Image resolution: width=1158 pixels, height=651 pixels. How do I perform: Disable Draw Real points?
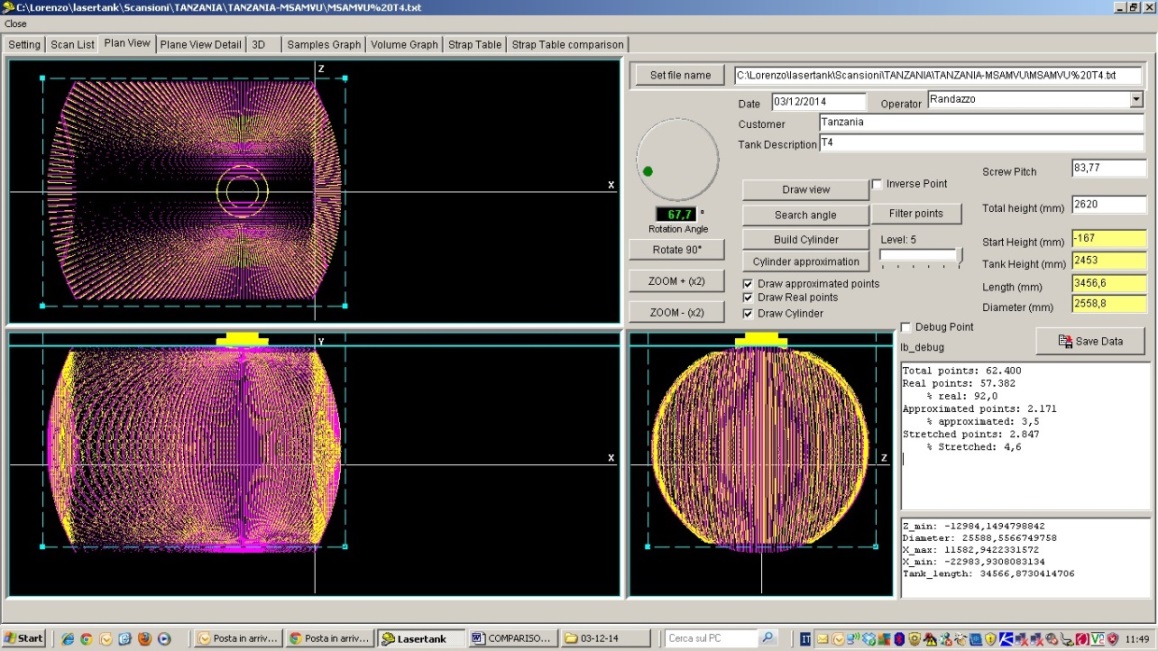click(748, 297)
